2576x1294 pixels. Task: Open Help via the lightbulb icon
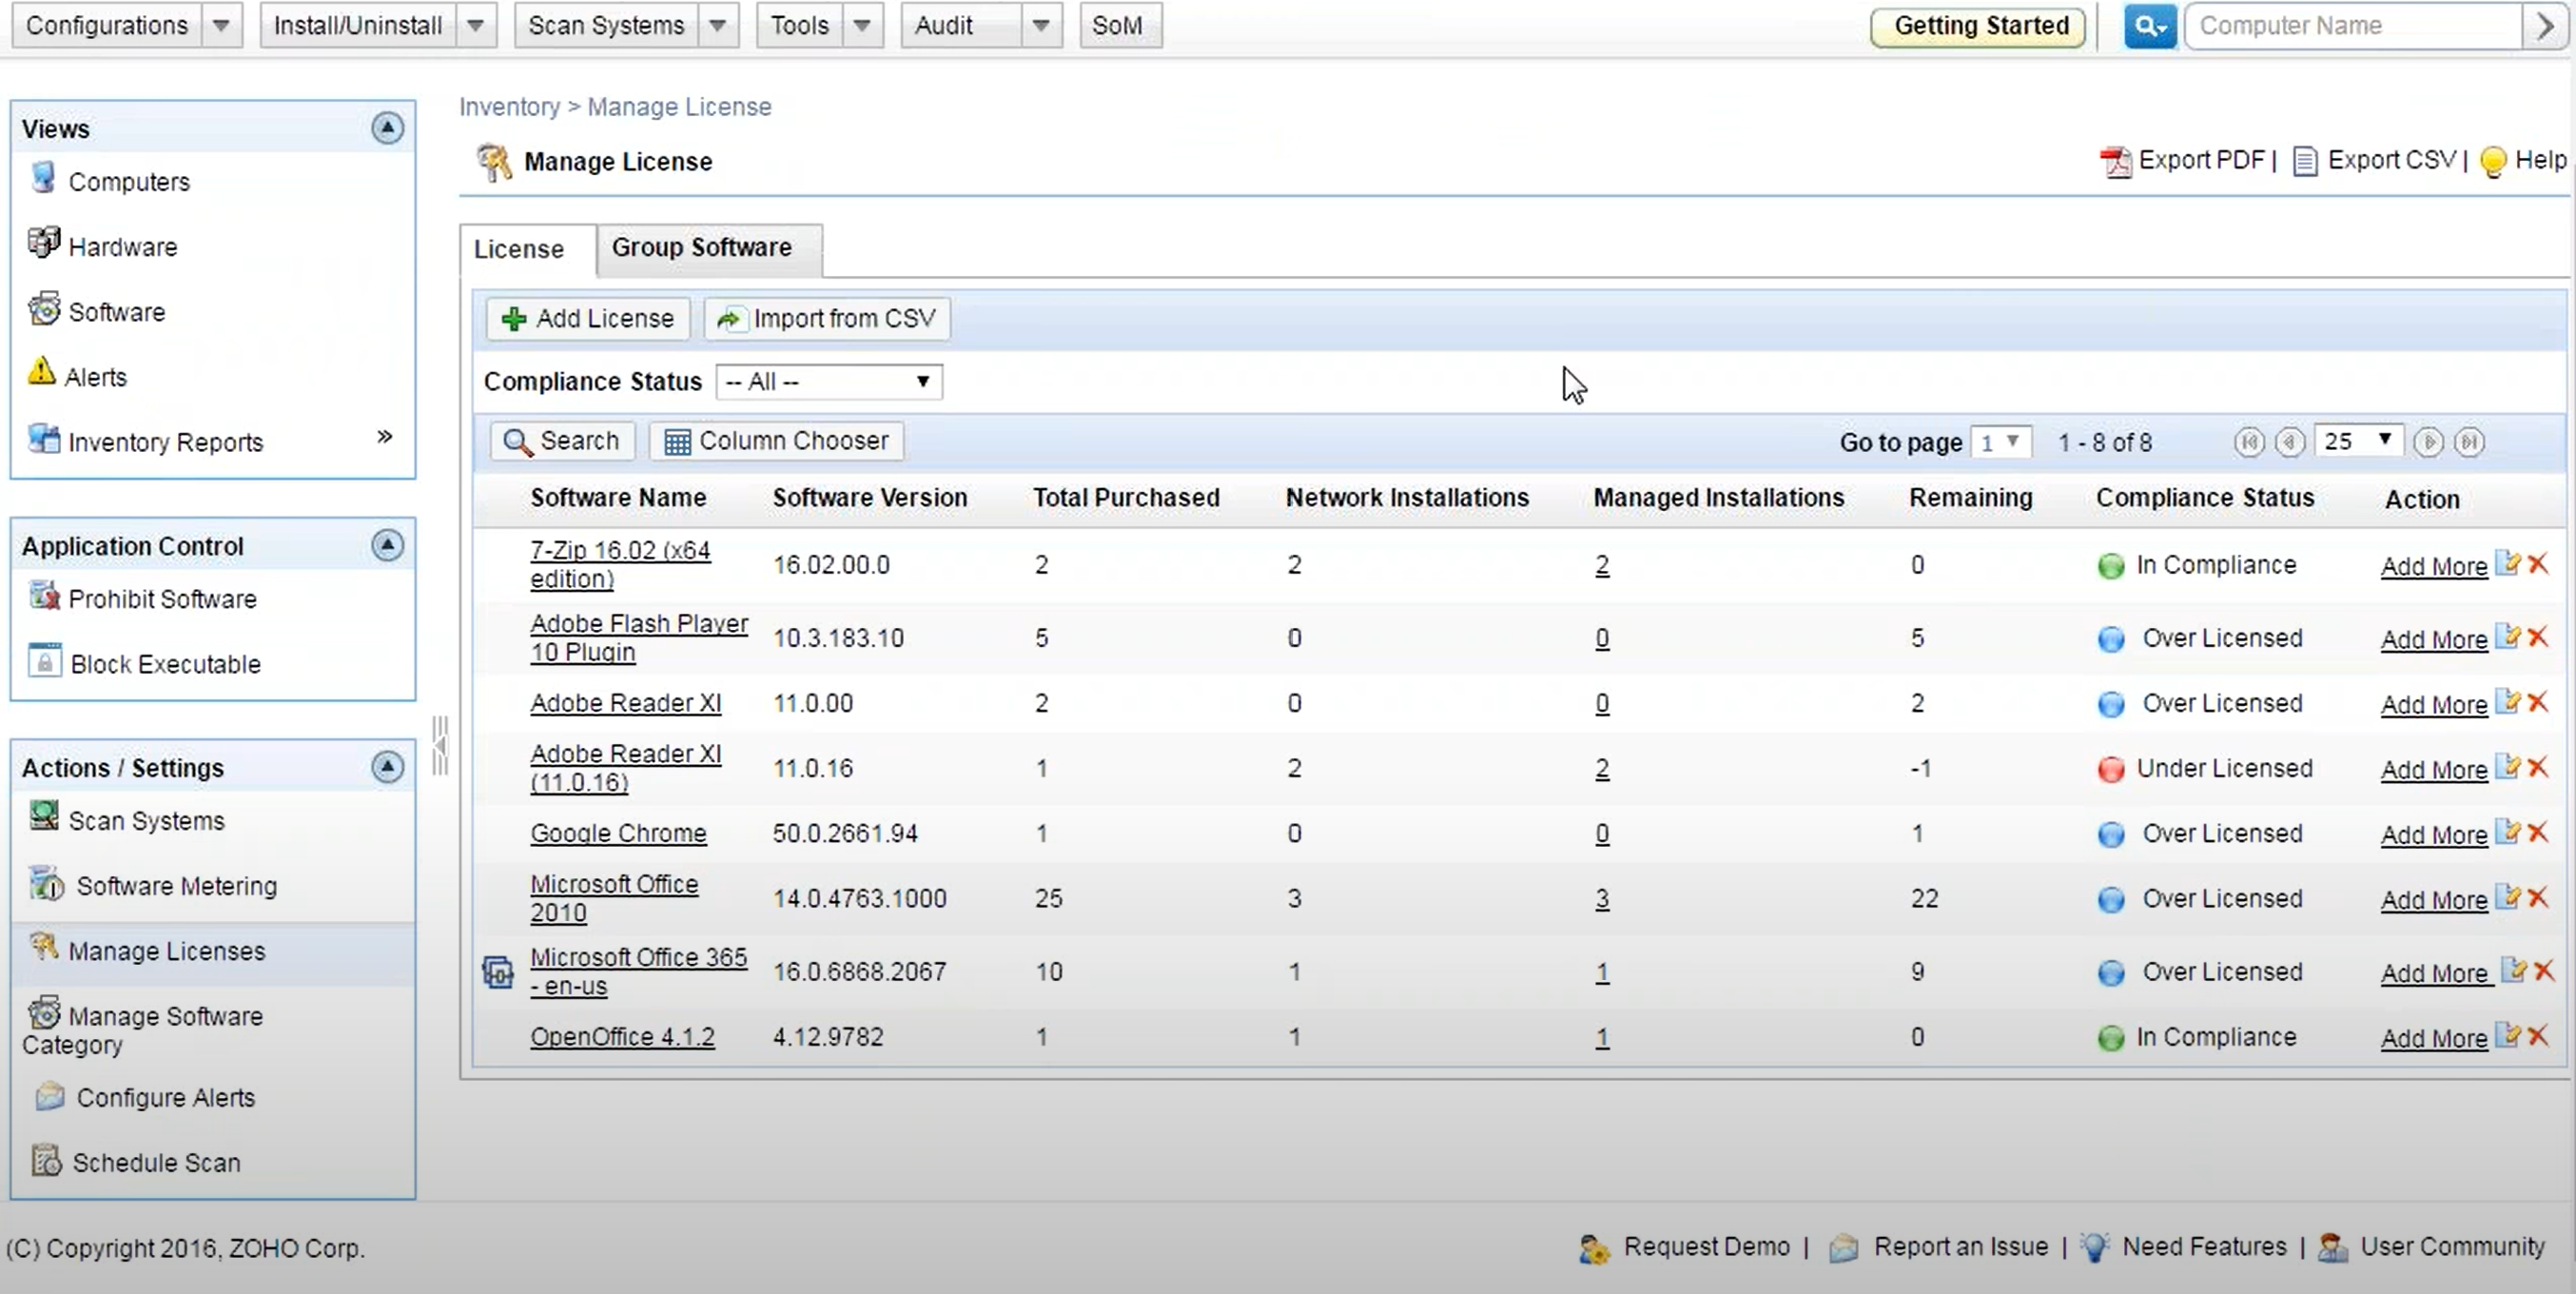tap(2492, 160)
